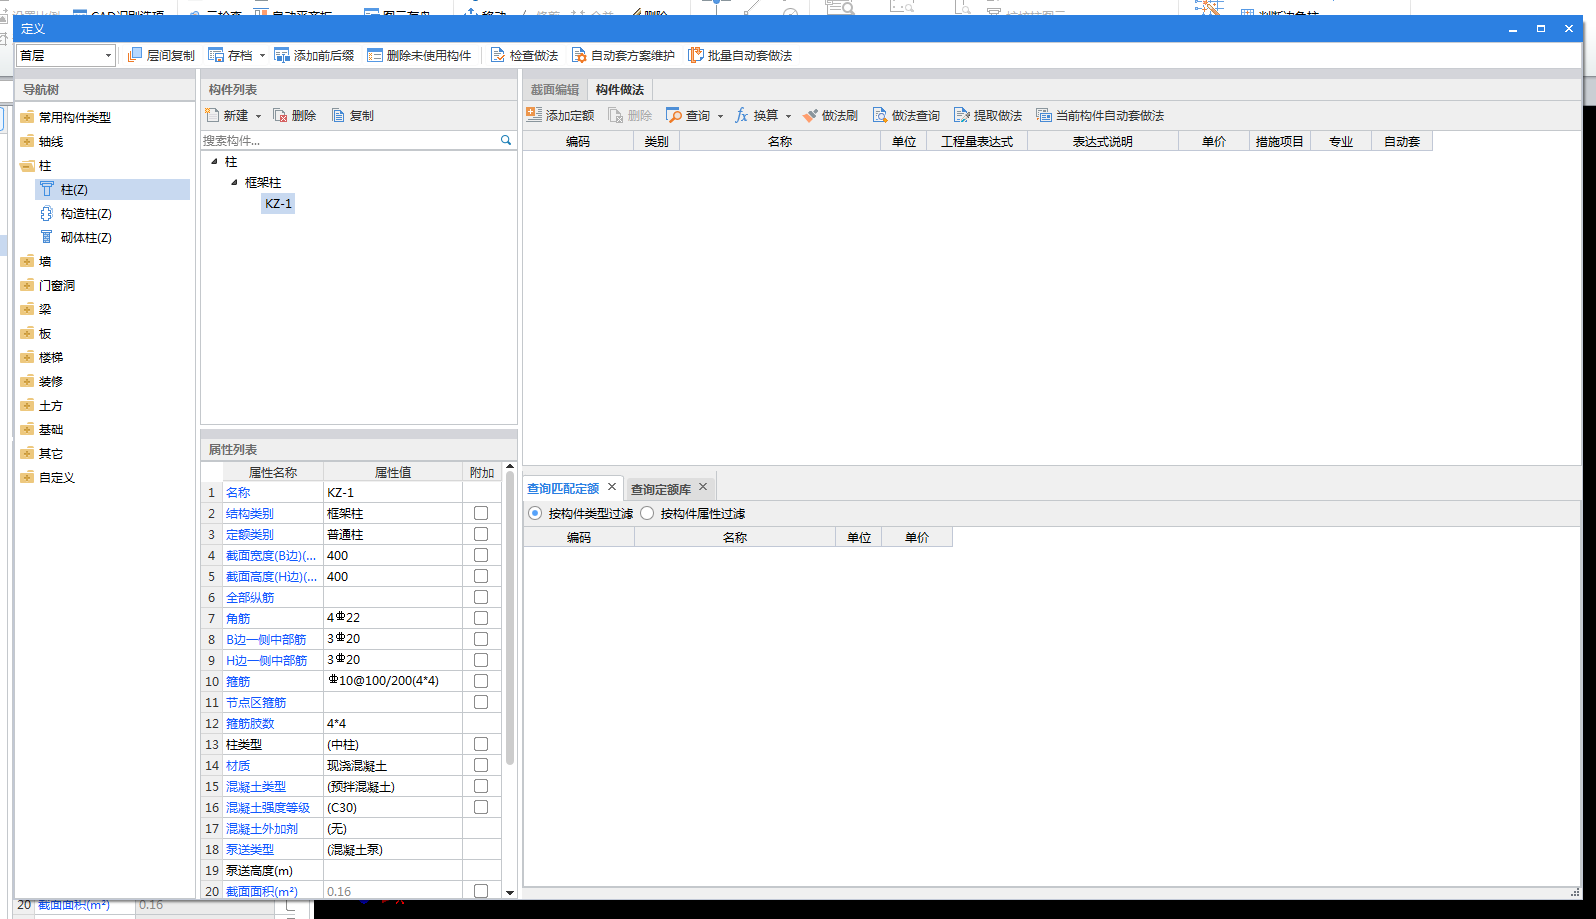
Task: Expand the 基础 tree folder
Action: pyautogui.click(x=27, y=429)
